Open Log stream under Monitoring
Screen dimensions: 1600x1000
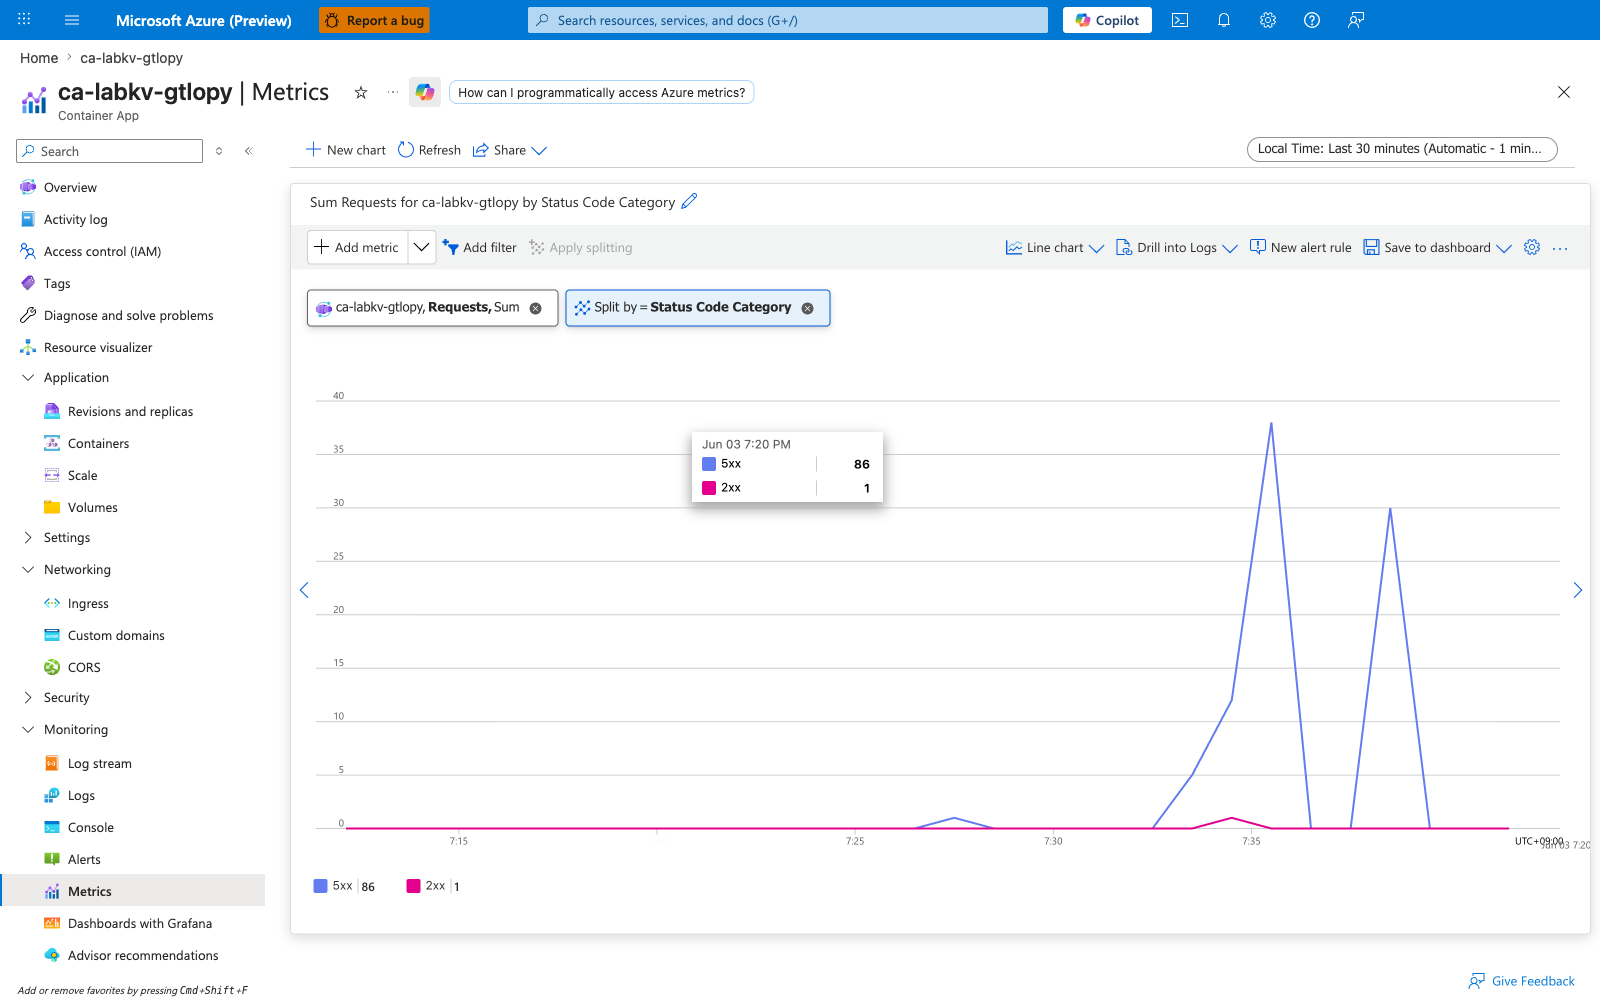(x=99, y=763)
